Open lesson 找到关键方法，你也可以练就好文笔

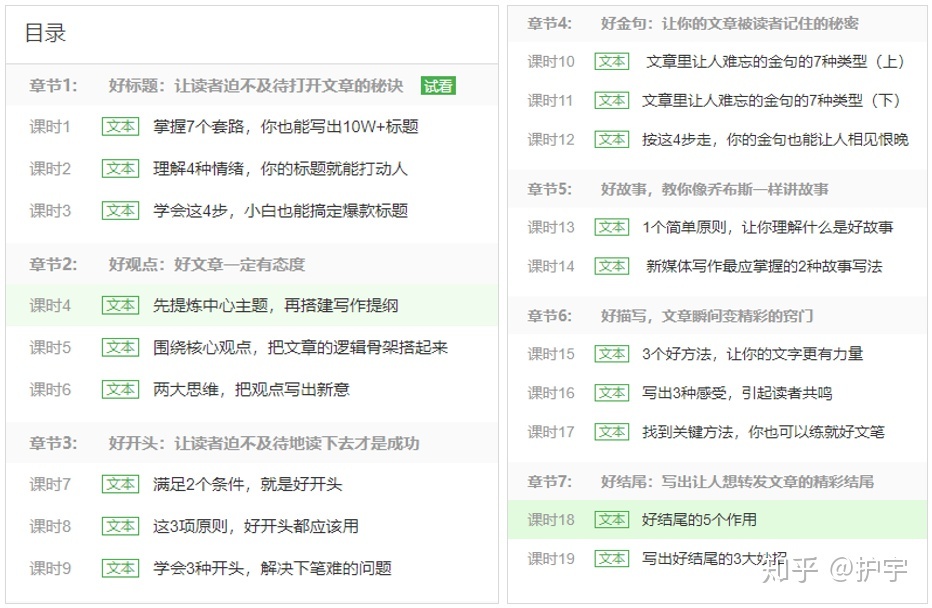pyautogui.click(x=763, y=432)
